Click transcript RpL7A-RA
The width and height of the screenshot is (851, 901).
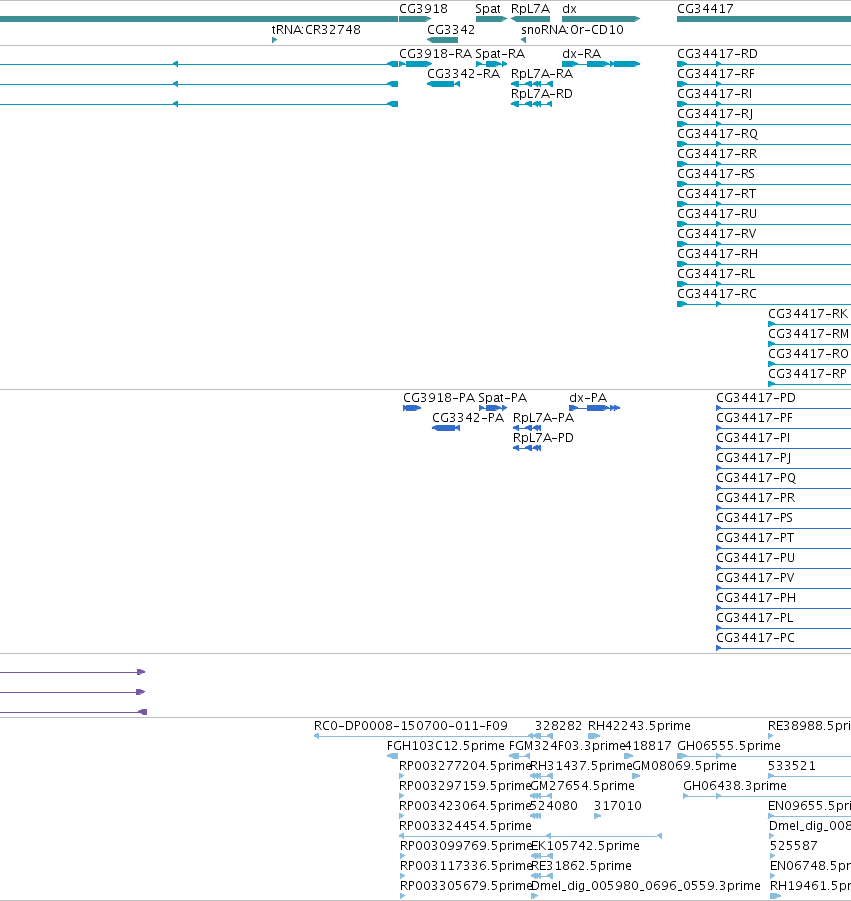[542, 74]
